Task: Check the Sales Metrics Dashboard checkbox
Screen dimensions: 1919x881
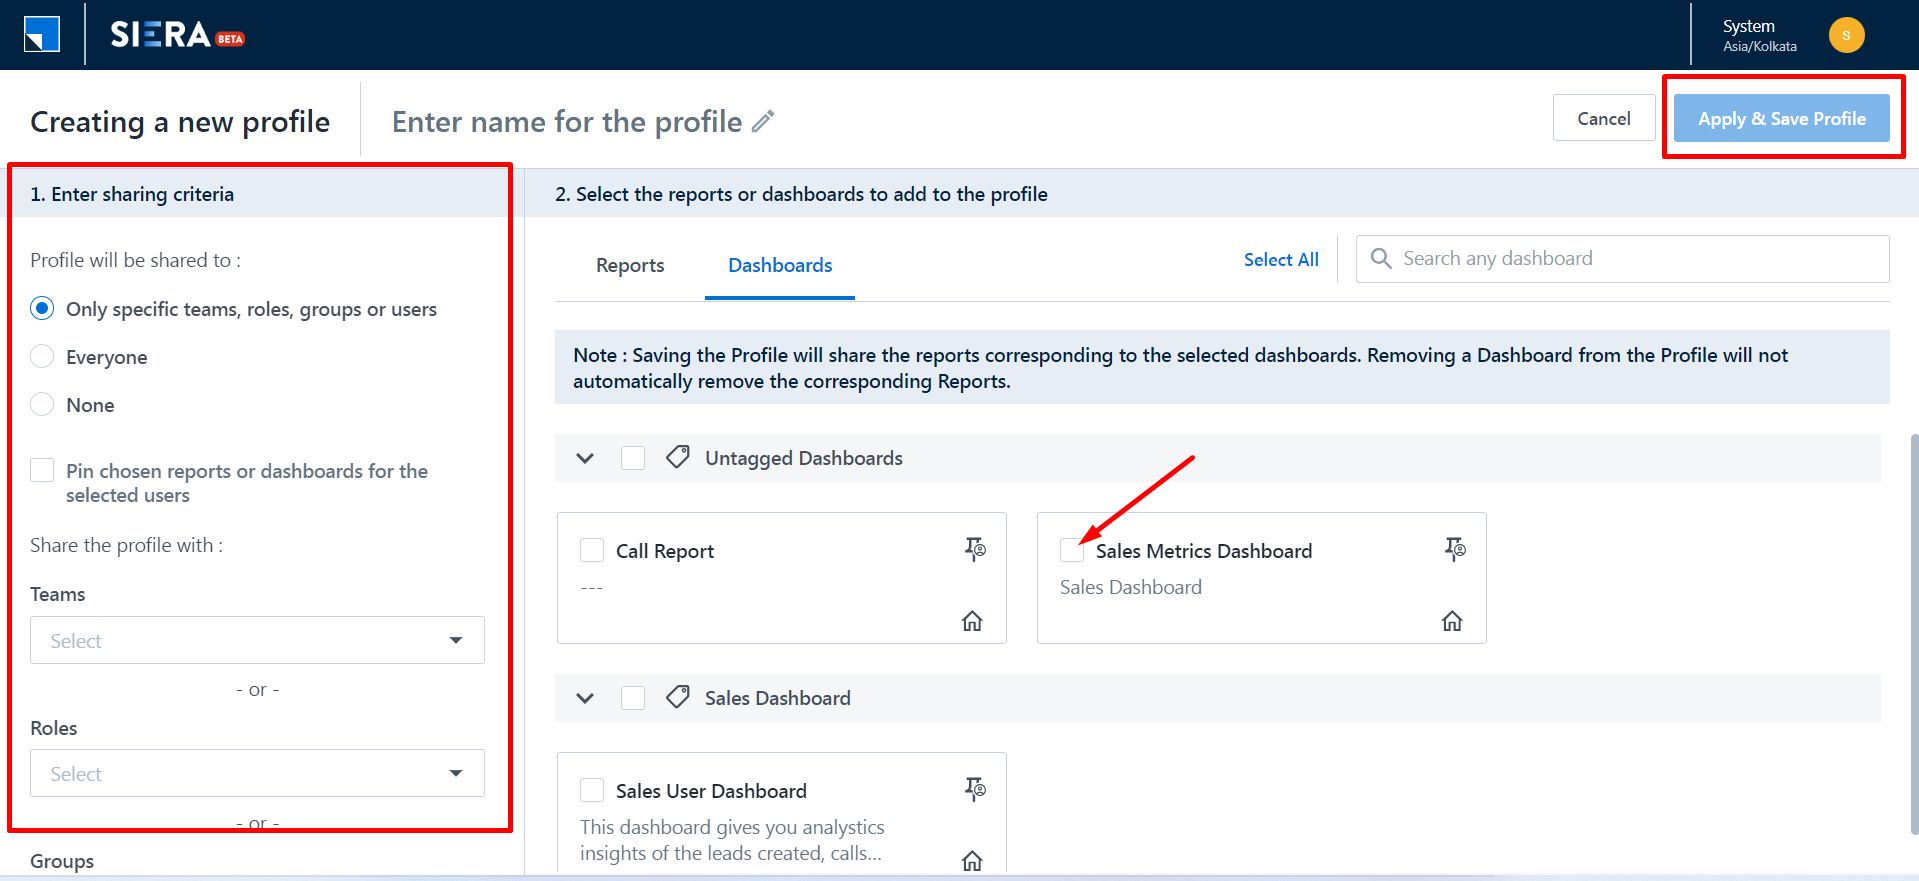Action: coord(1072,550)
